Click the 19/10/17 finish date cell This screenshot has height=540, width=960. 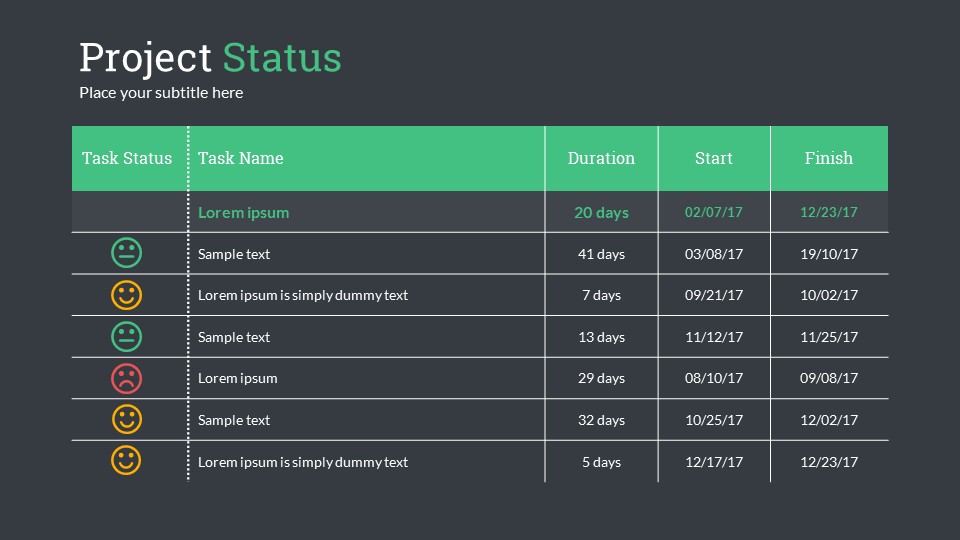coord(829,254)
